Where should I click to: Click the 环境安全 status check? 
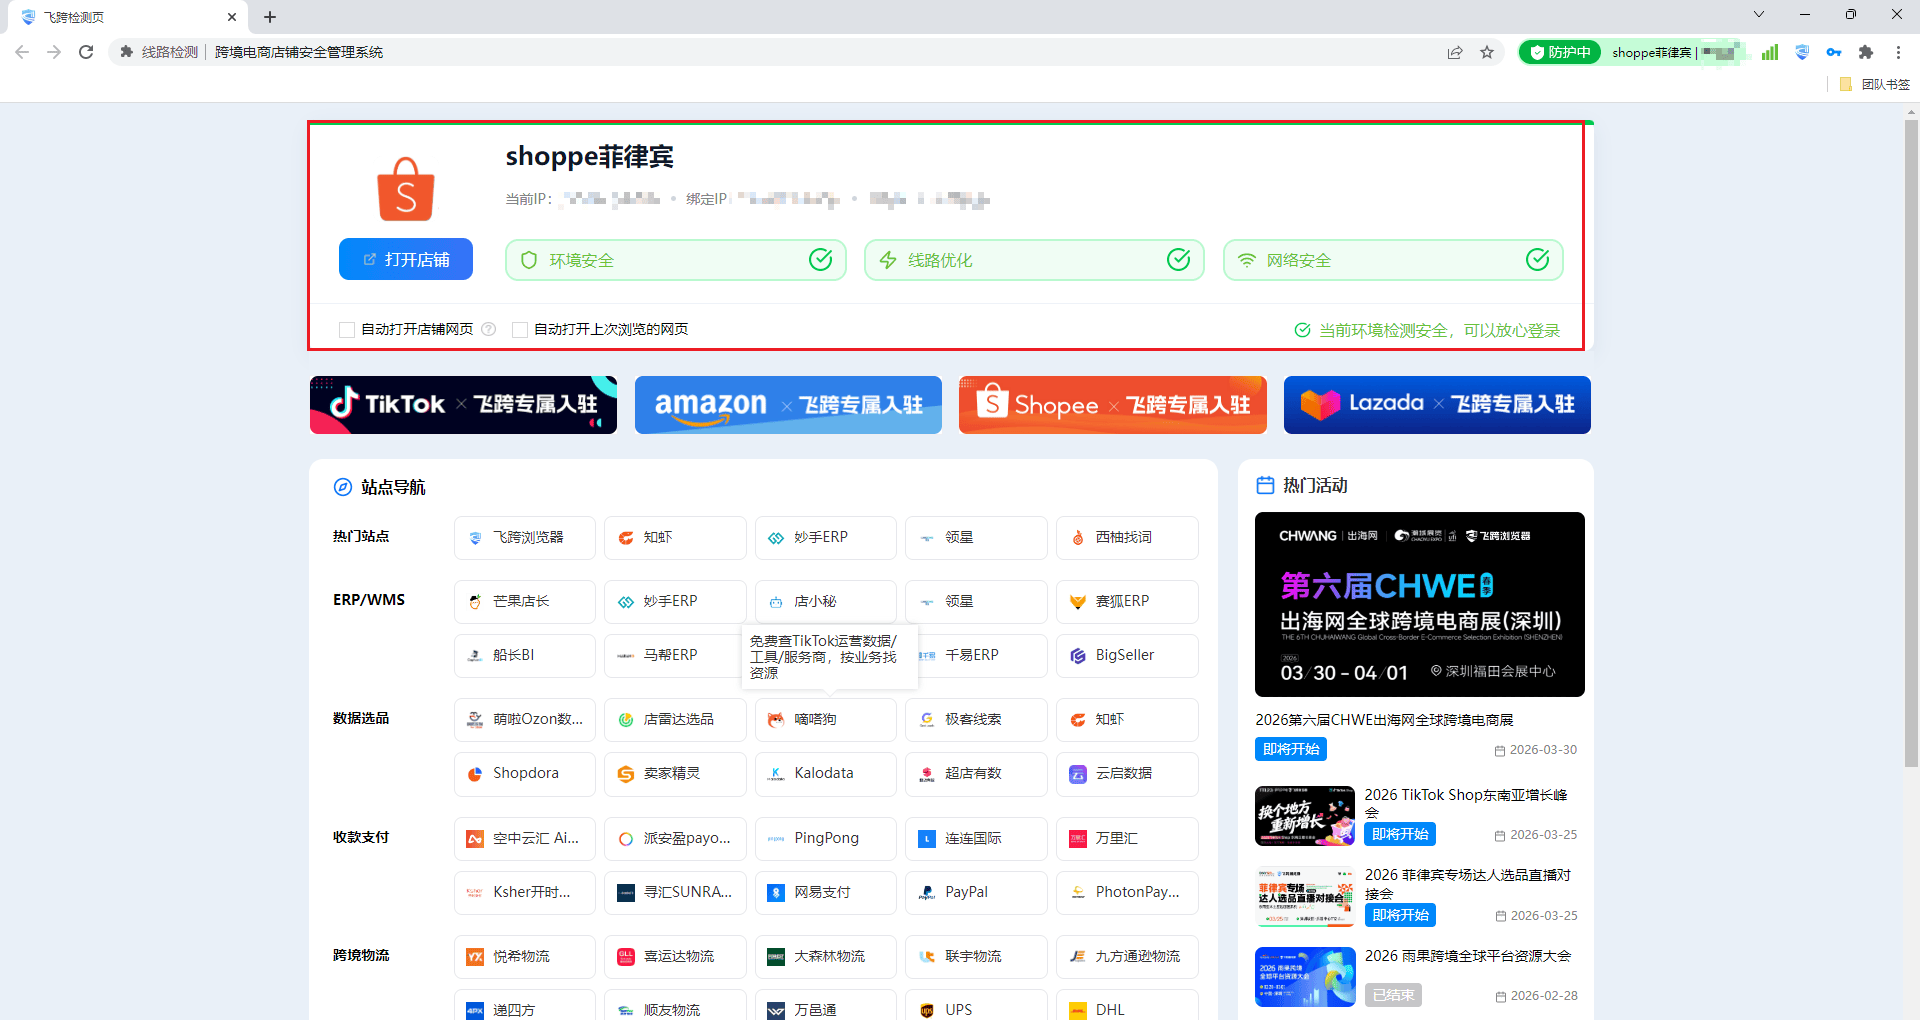coord(675,260)
